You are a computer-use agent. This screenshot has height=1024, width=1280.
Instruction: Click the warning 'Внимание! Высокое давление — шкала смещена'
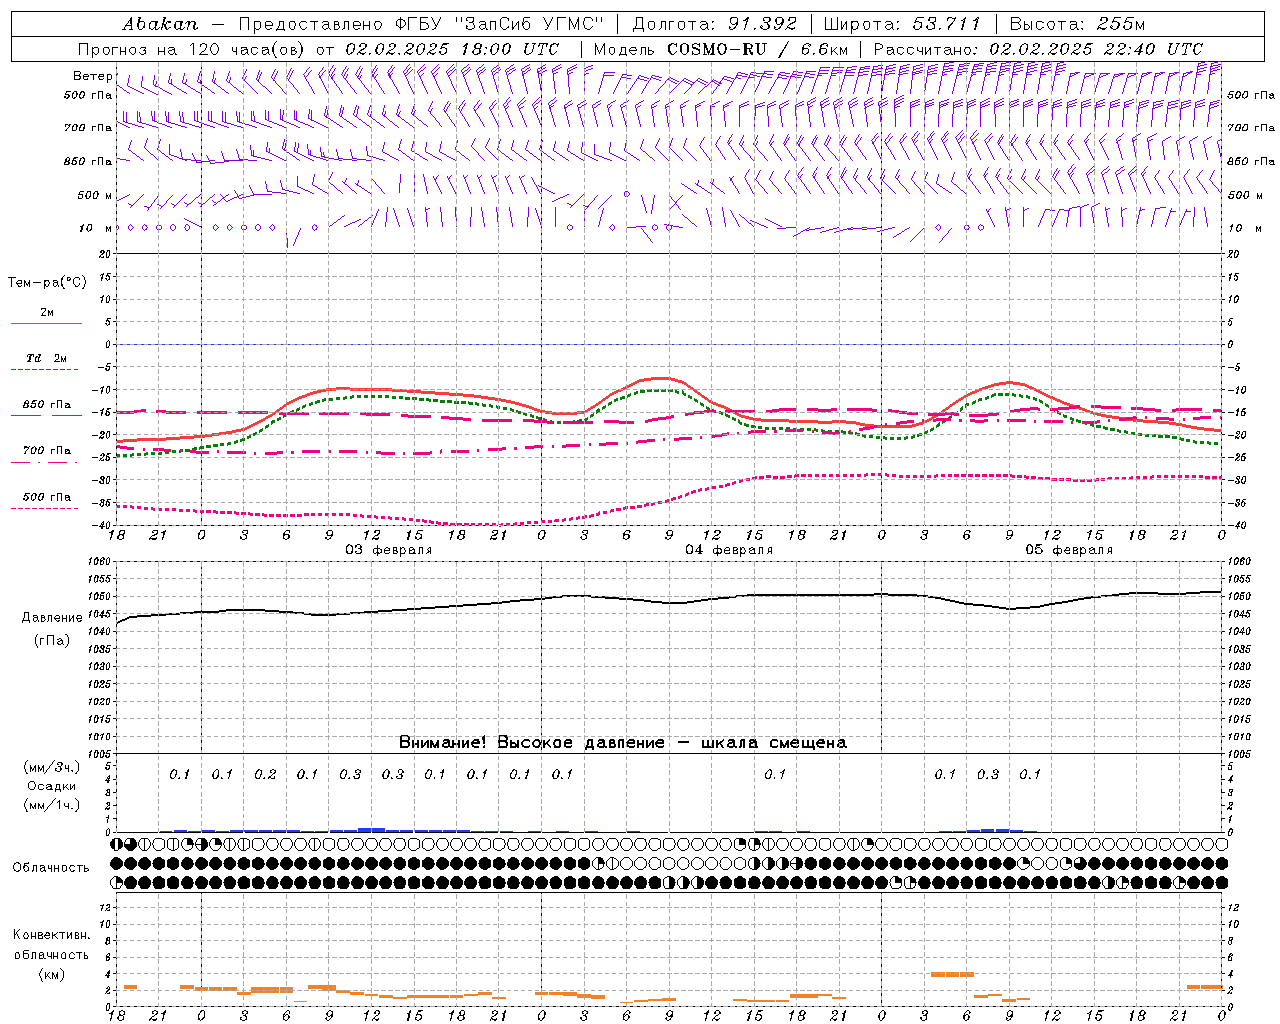pos(622,743)
